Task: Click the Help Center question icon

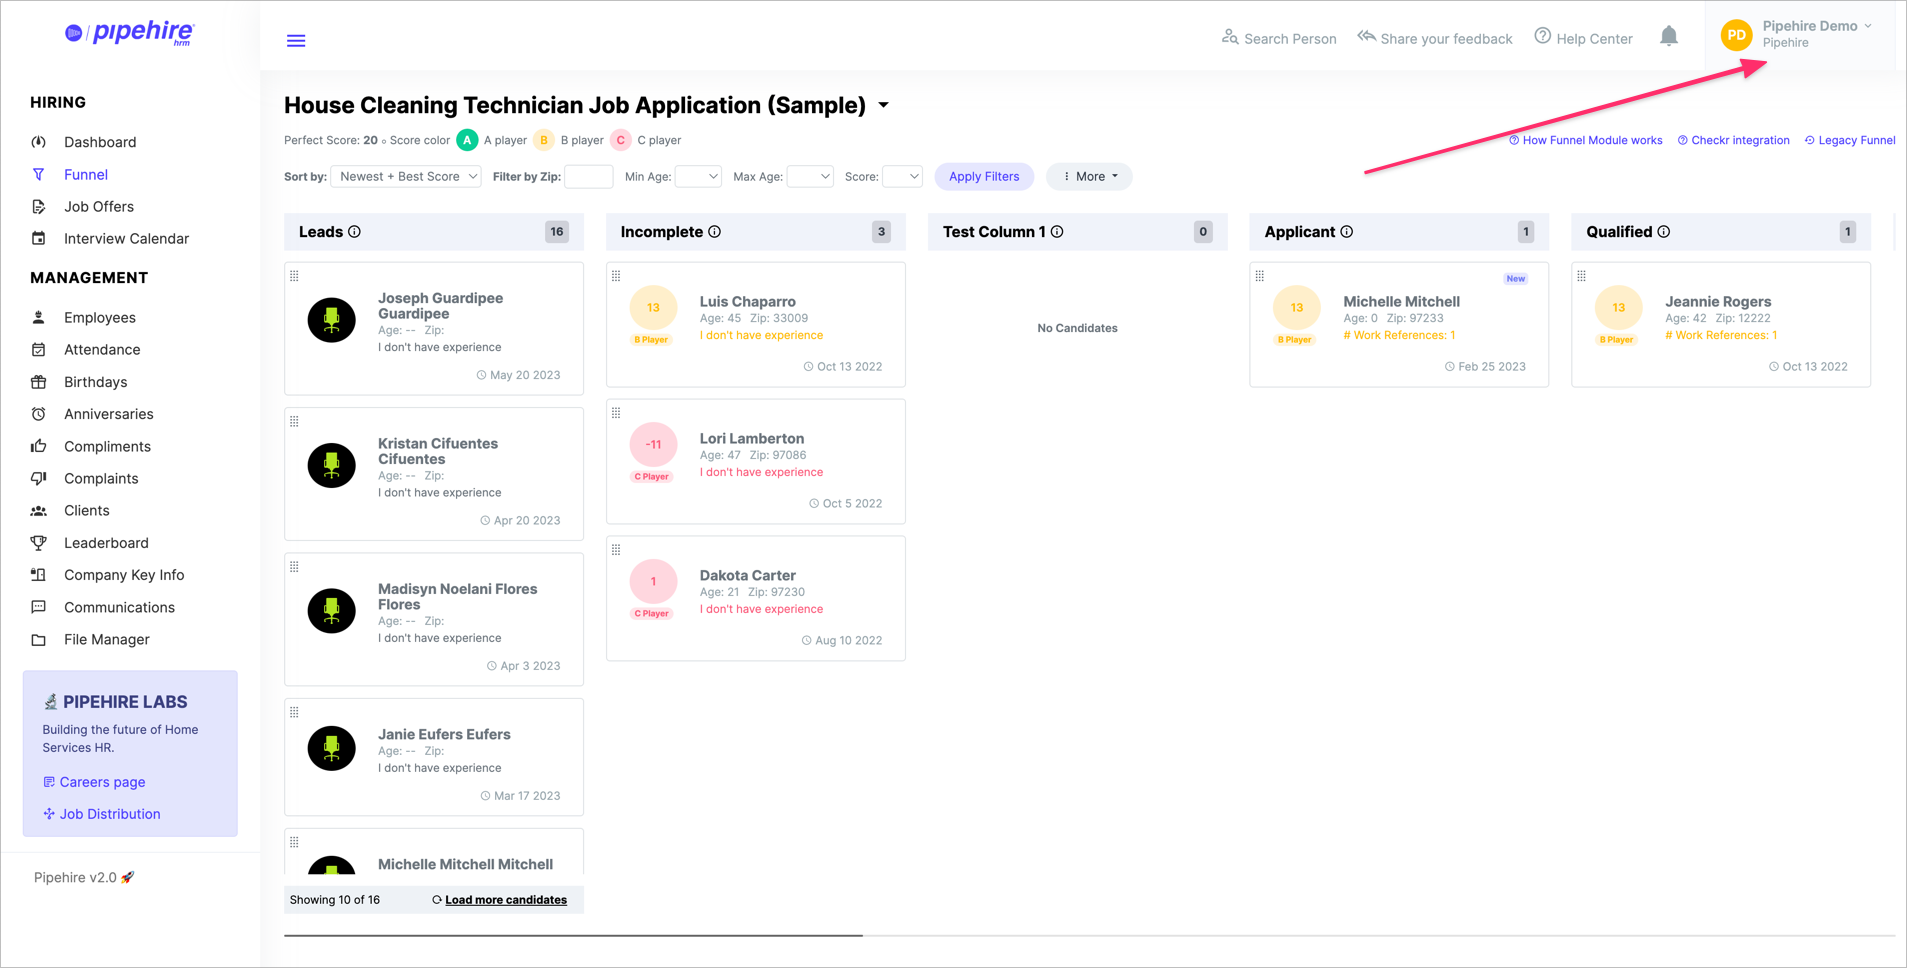Action: click(1543, 37)
